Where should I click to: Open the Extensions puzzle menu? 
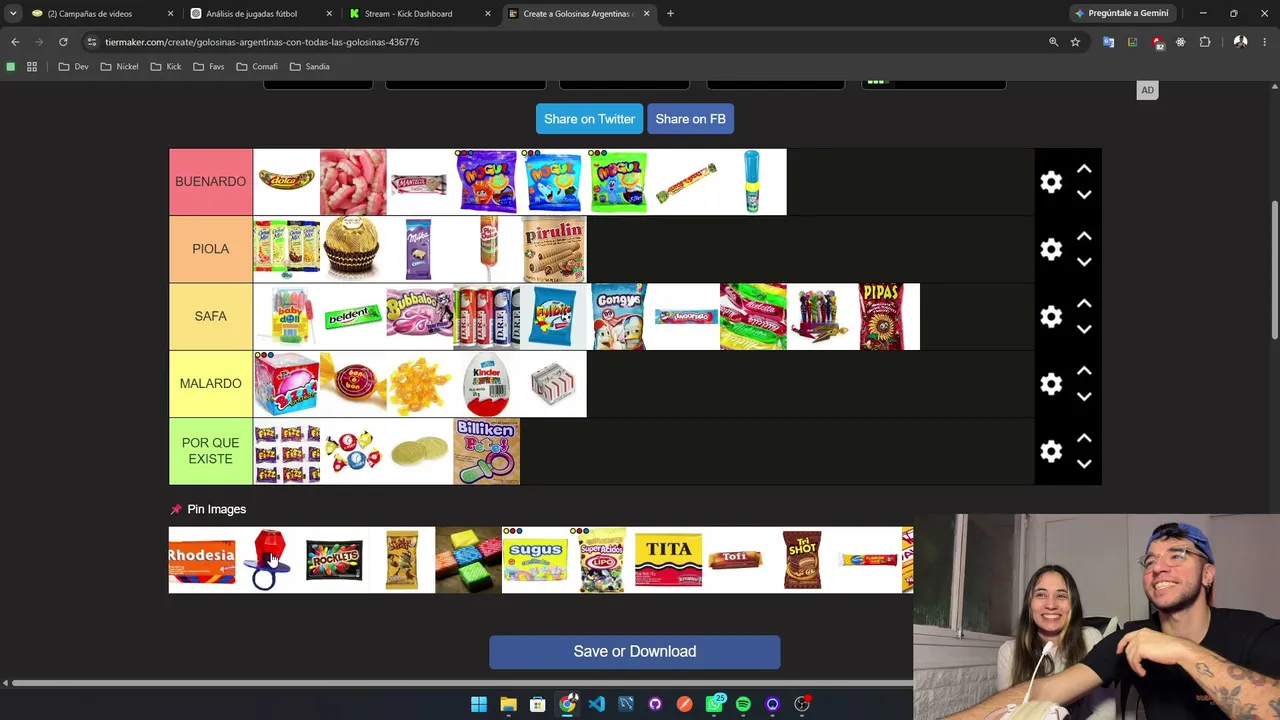point(1205,42)
